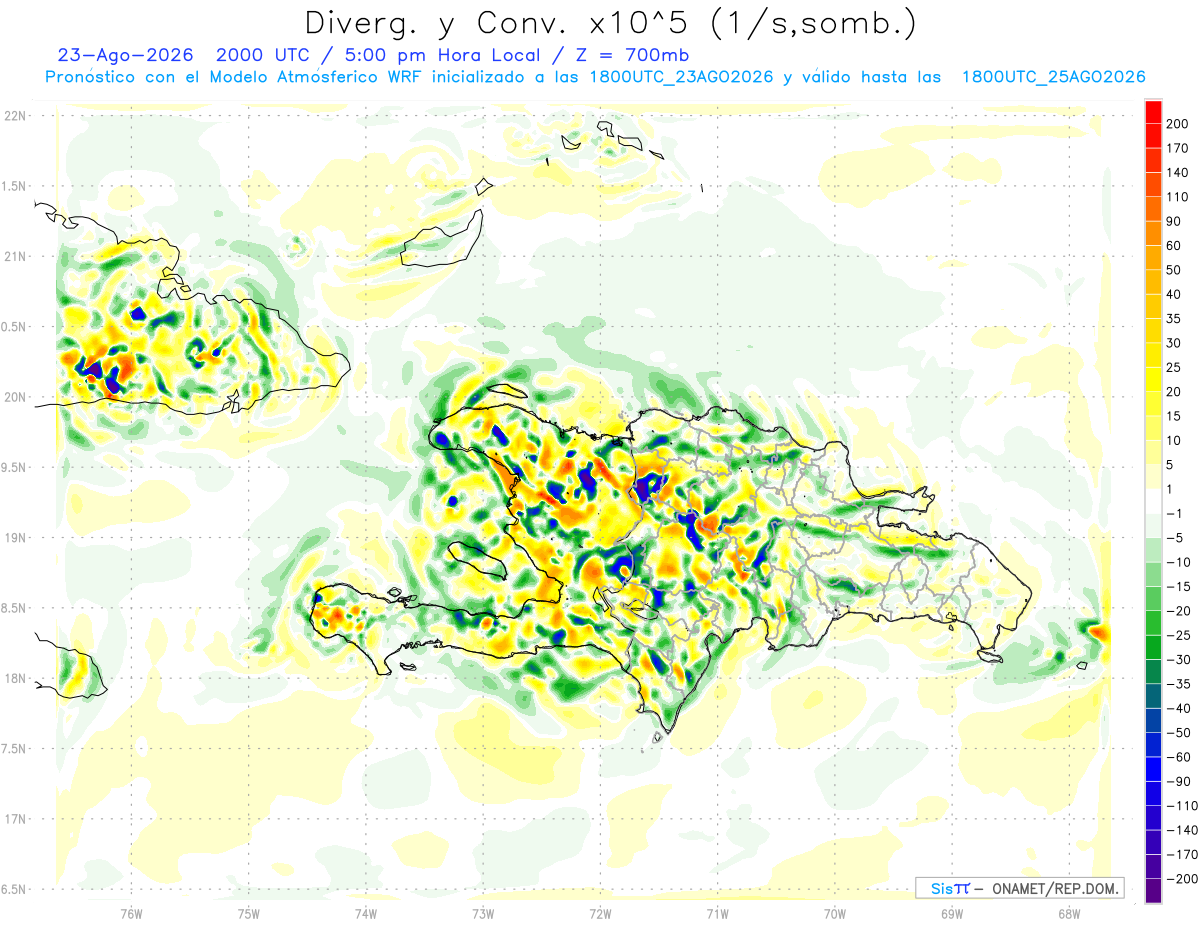This screenshot has height=927, width=1200.
Task: Click the top red swatch above 200
Action: (x=1153, y=111)
